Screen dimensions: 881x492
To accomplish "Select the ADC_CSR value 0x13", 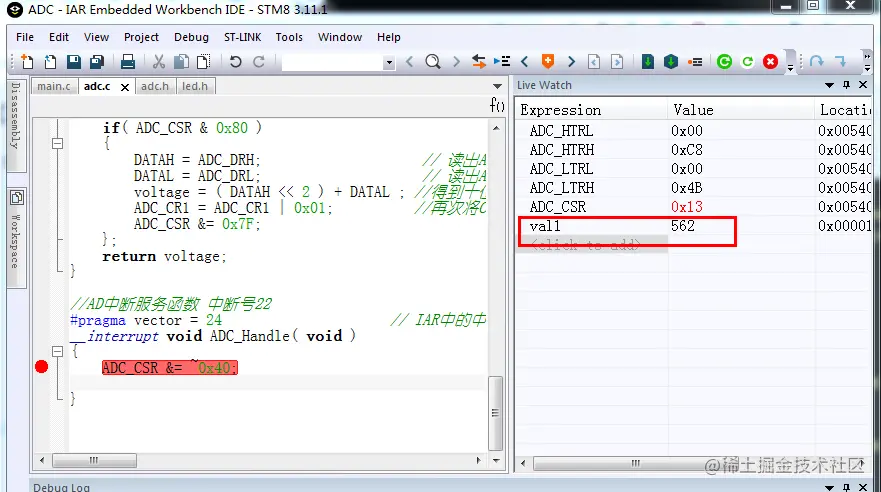I will 687,207.
